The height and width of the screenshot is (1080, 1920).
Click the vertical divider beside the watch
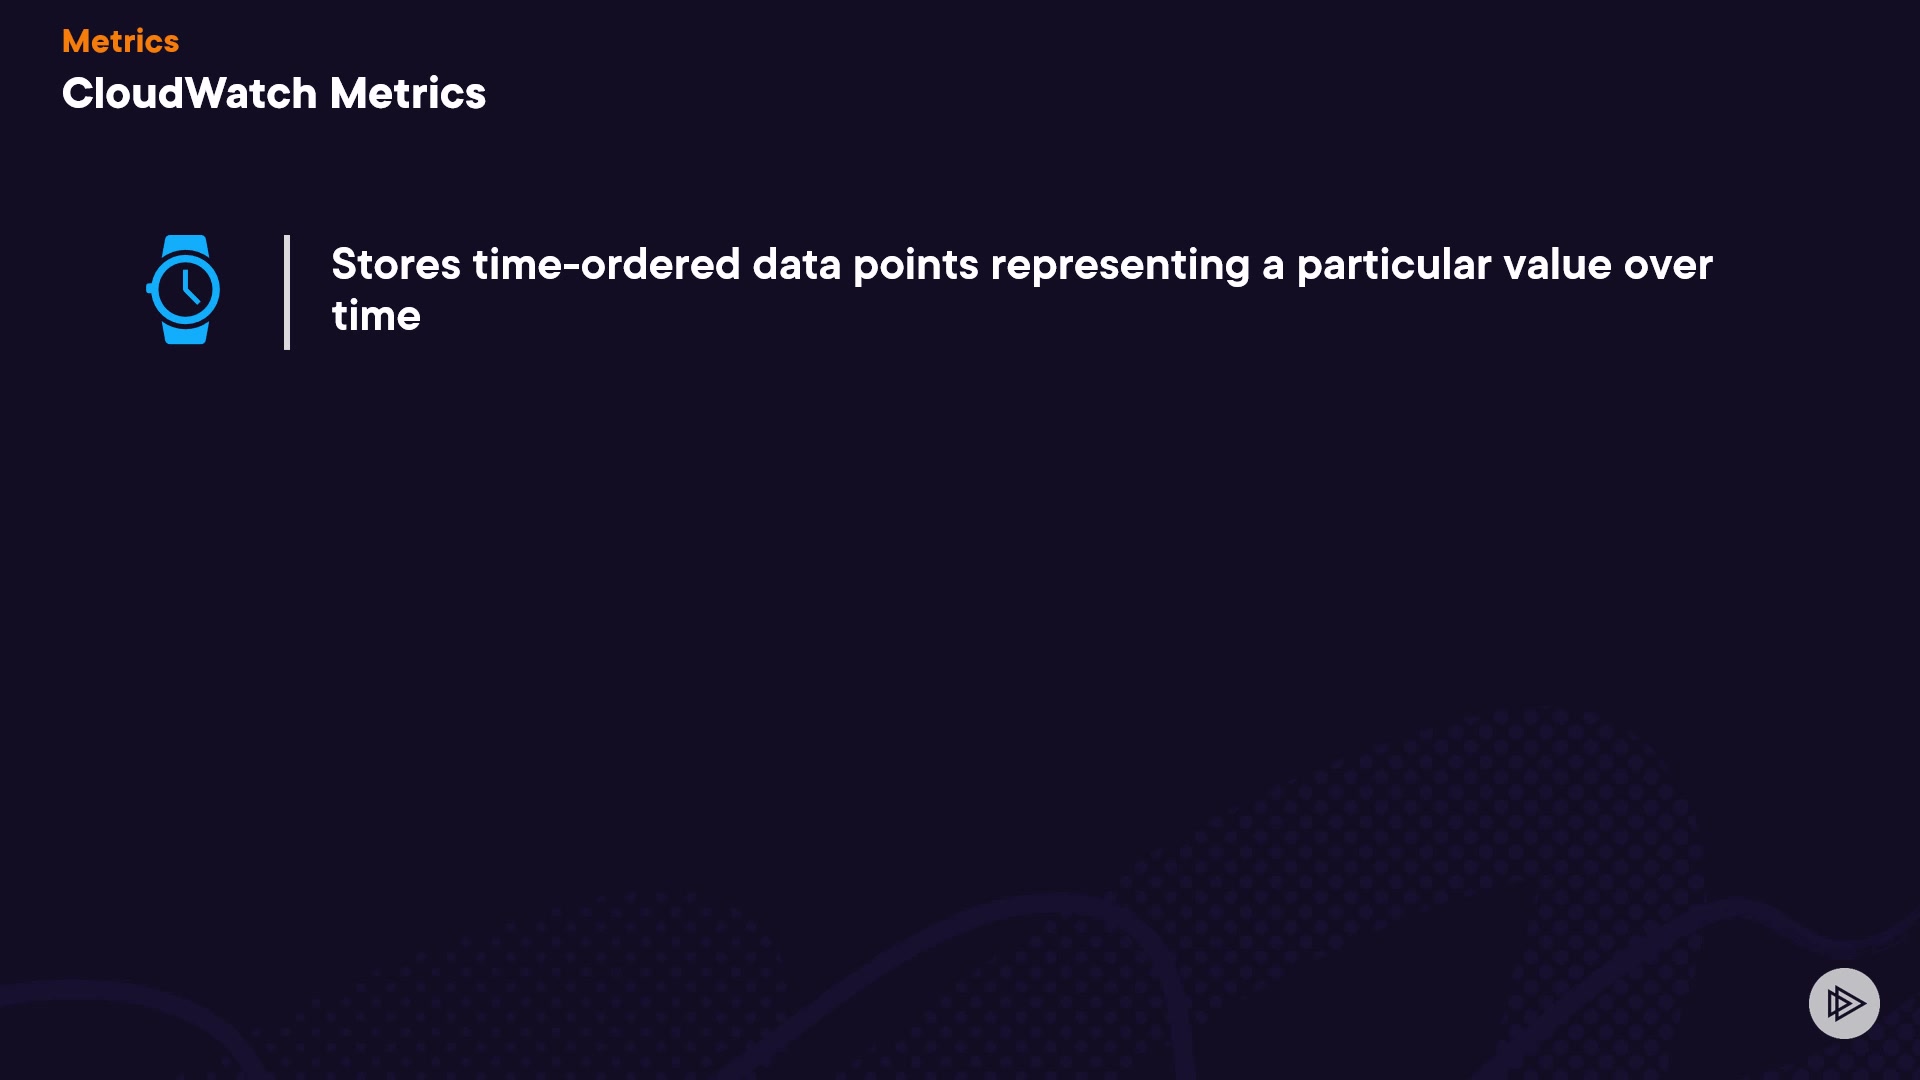[287, 292]
